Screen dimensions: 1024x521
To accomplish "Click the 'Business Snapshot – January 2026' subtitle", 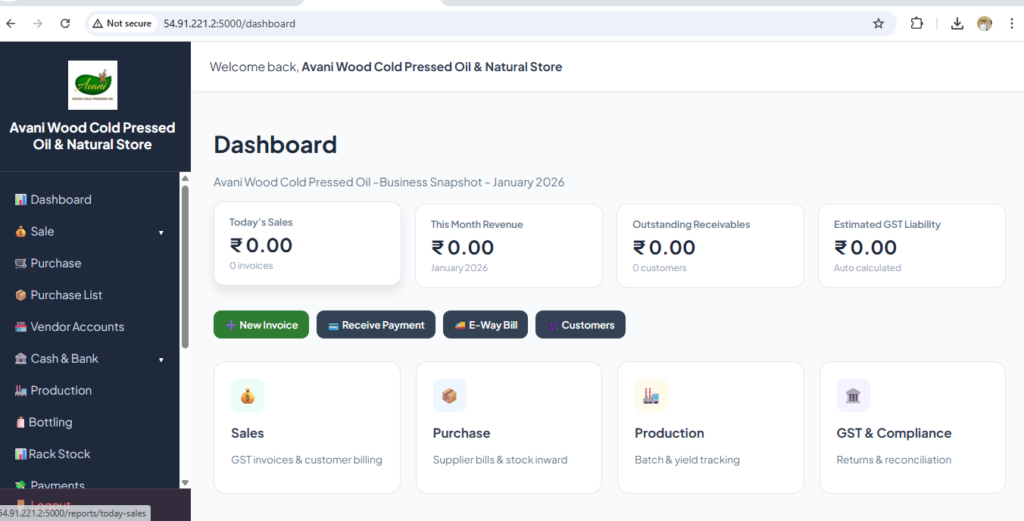I will (x=472, y=182).
